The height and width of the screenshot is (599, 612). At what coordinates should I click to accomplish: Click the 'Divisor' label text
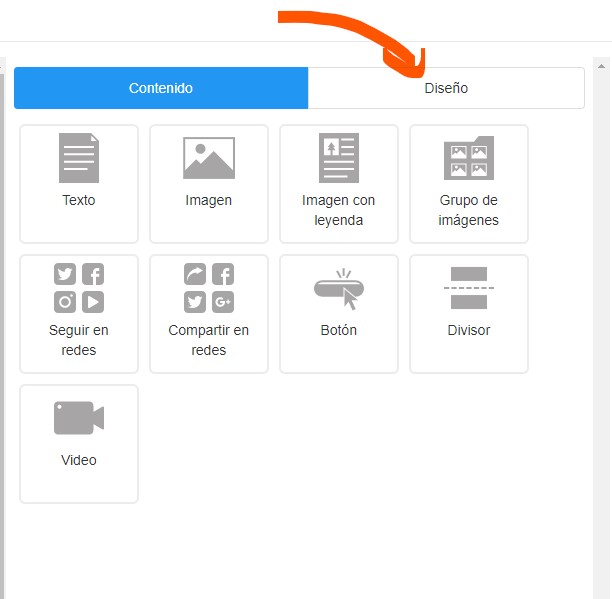(x=469, y=330)
